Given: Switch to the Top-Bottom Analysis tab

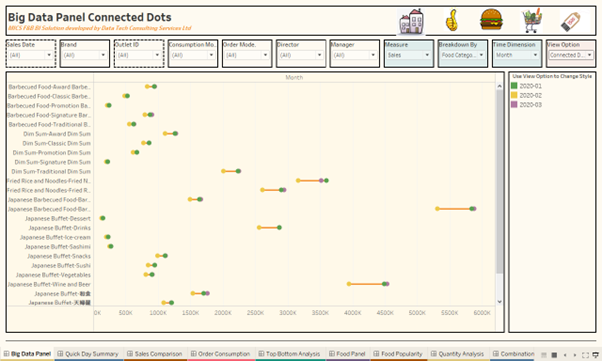Looking at the screenshot, I should point(289,354).
